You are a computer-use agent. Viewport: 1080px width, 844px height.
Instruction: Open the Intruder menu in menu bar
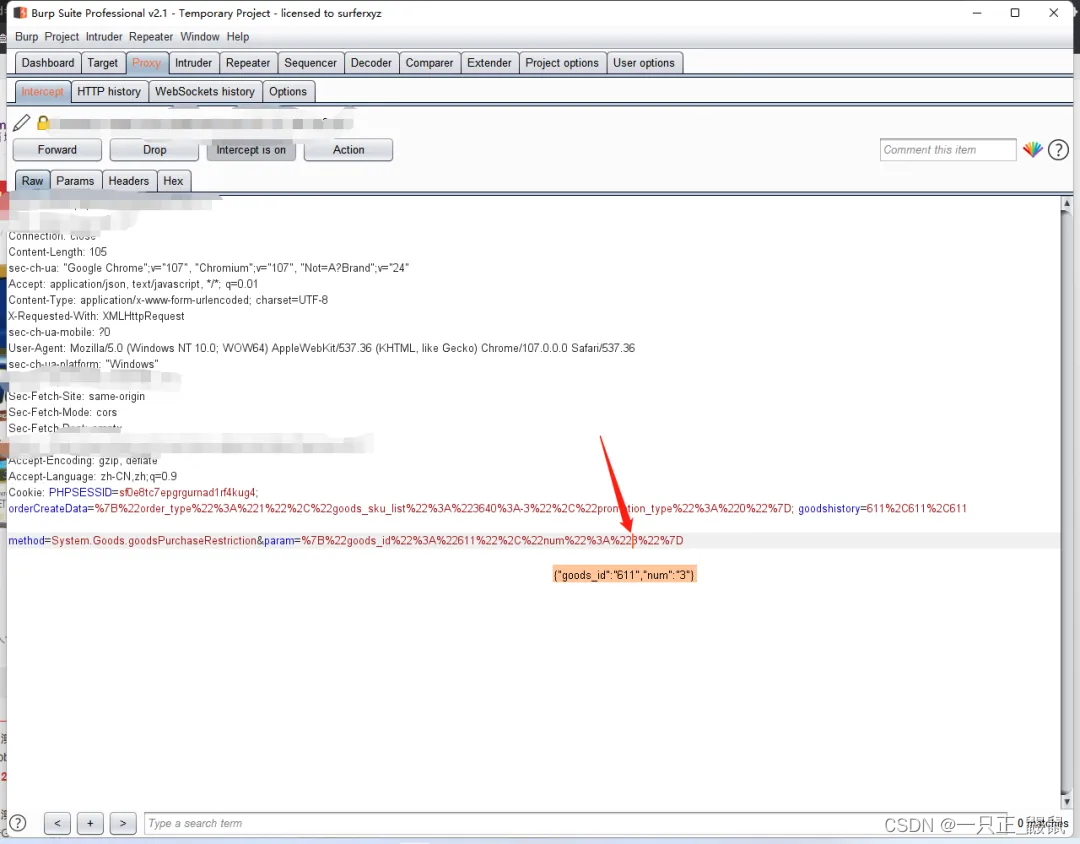pos(104,37)
